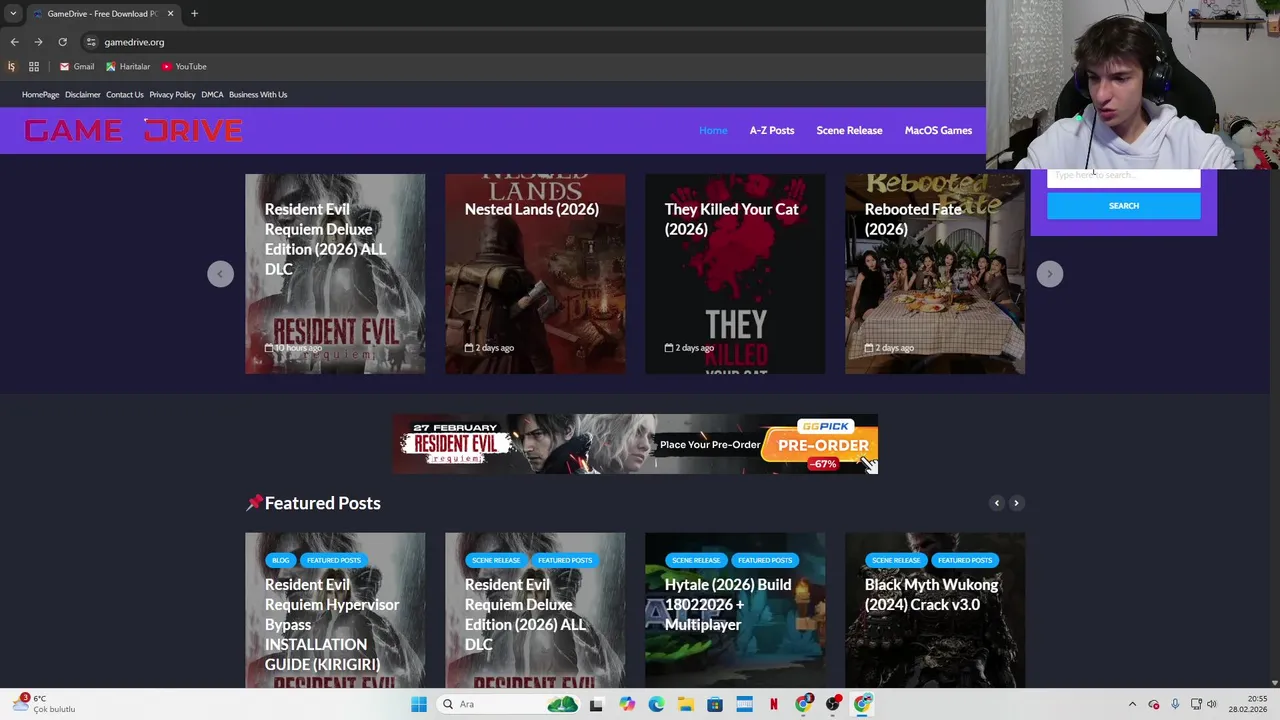Show previous slide in top carousel
Screen dimensions: 1280x720
220,274
